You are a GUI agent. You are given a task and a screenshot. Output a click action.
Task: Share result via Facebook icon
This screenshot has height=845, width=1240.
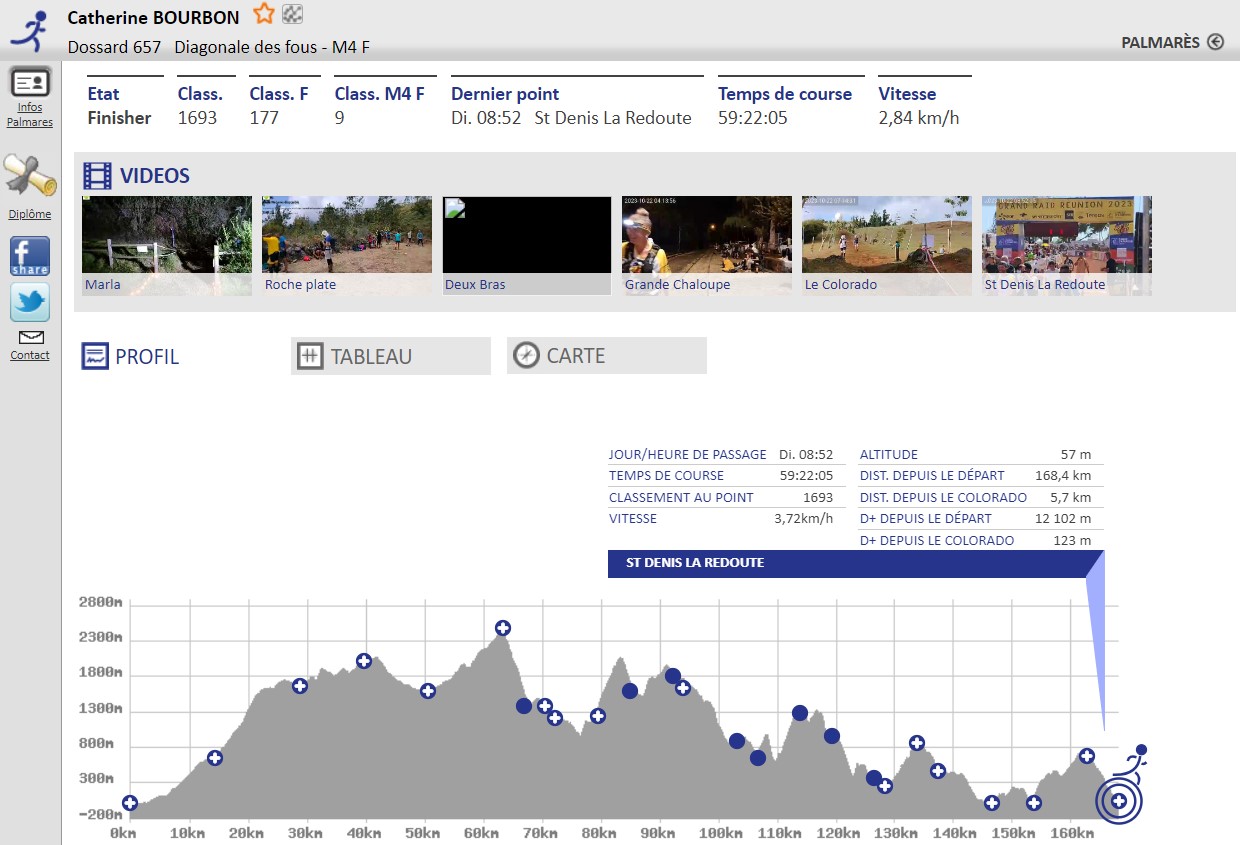click(x=30, y=256)
